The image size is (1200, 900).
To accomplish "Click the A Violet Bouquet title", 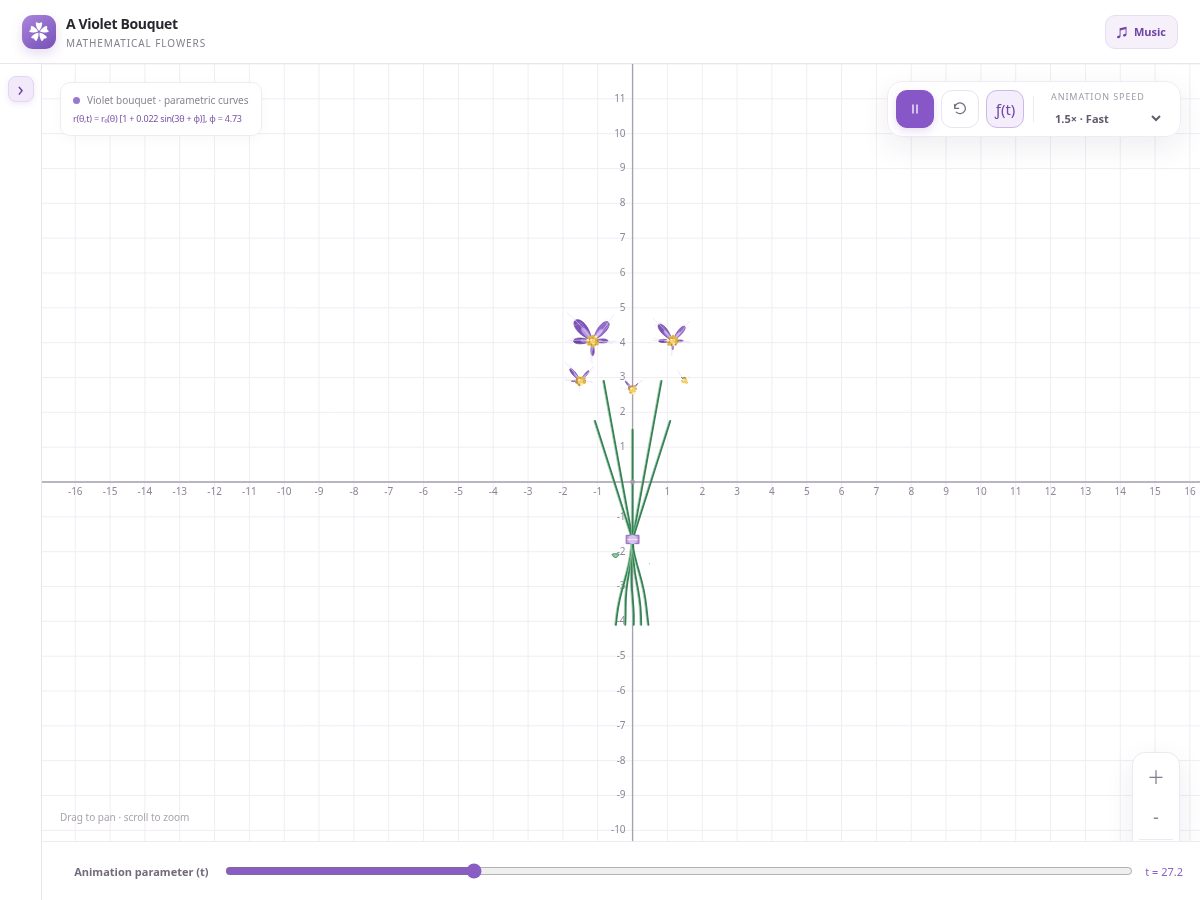I will coord(122,23).
